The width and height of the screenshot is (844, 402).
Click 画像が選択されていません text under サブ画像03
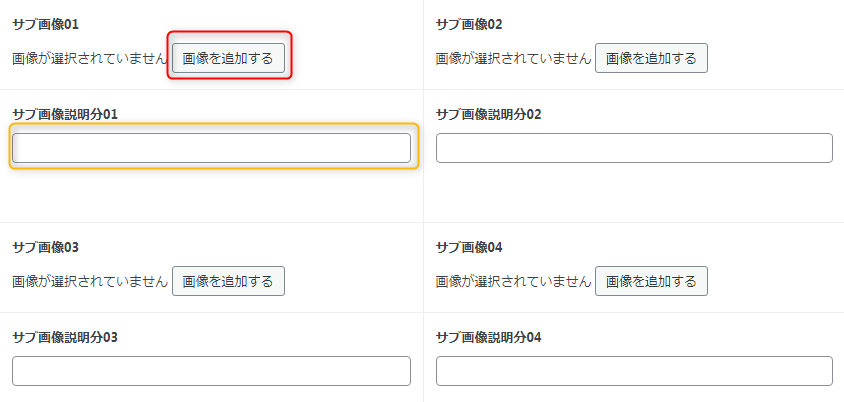click(89, 281)
